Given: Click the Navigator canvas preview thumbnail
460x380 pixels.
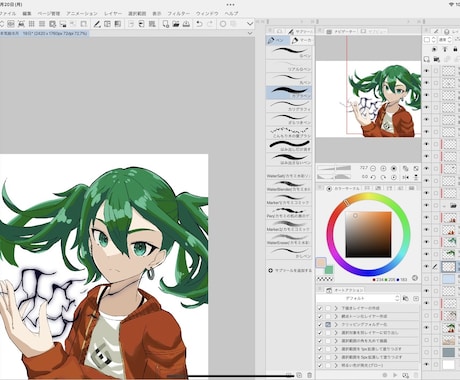Looking at the screenshot, I should (368, 99).
